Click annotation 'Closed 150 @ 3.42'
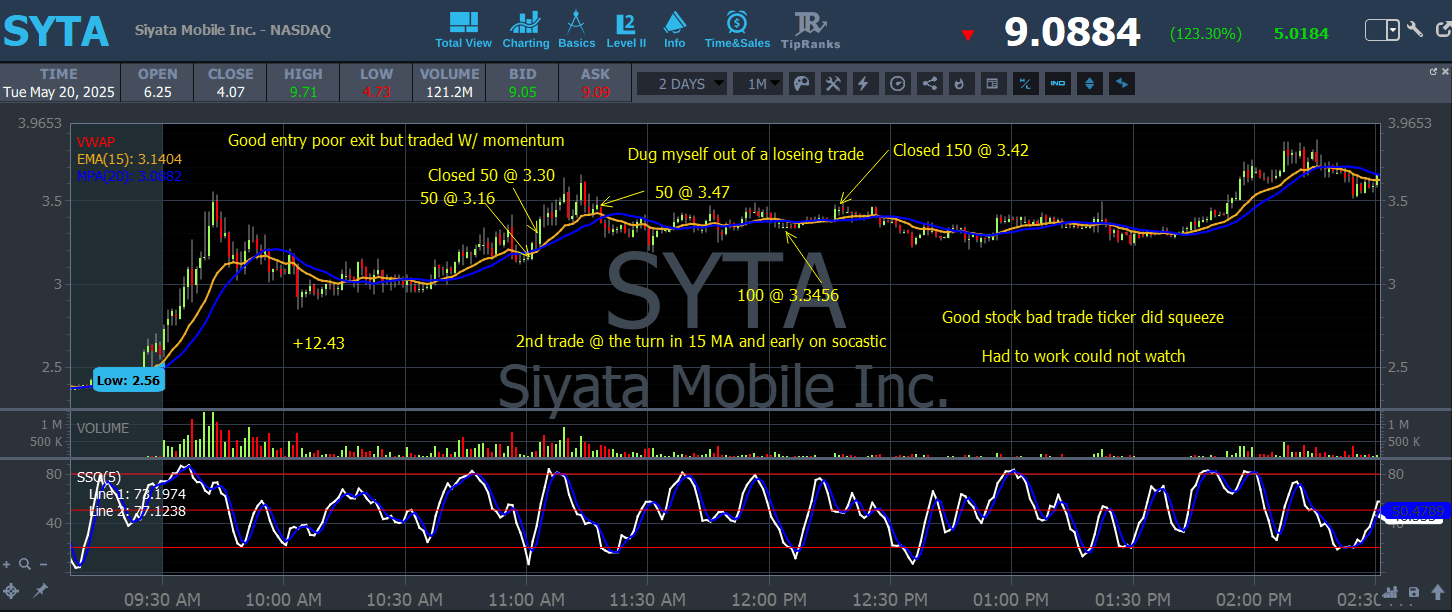 (x=961, y=150)
